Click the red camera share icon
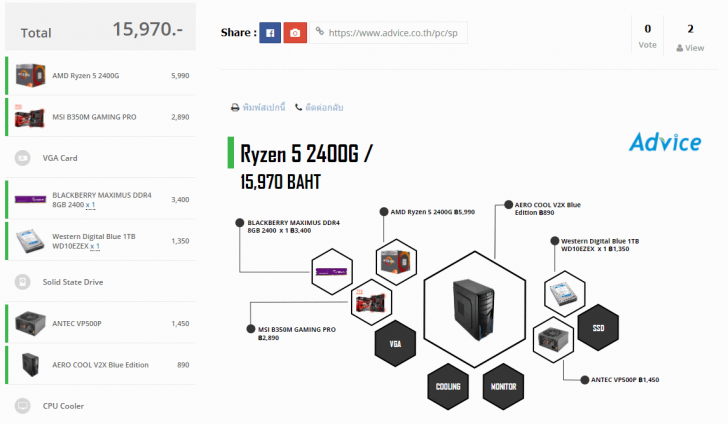 295,33
